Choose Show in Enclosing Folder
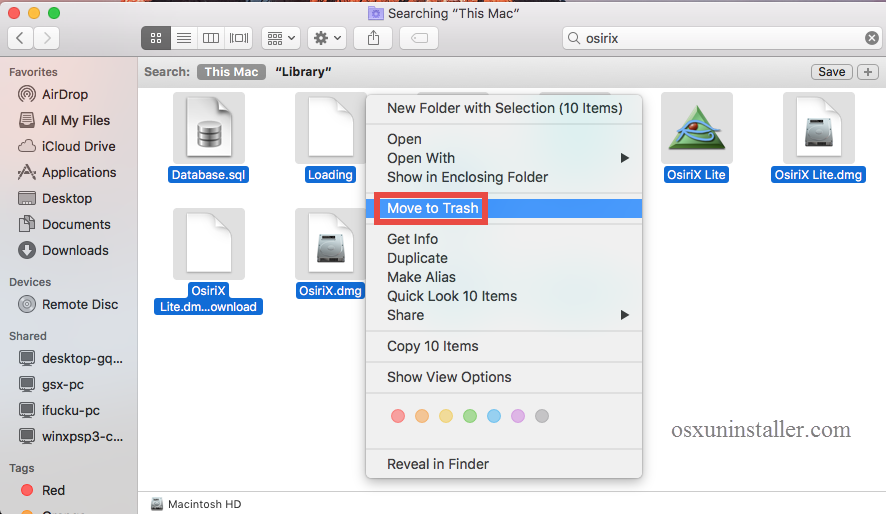 504,177
